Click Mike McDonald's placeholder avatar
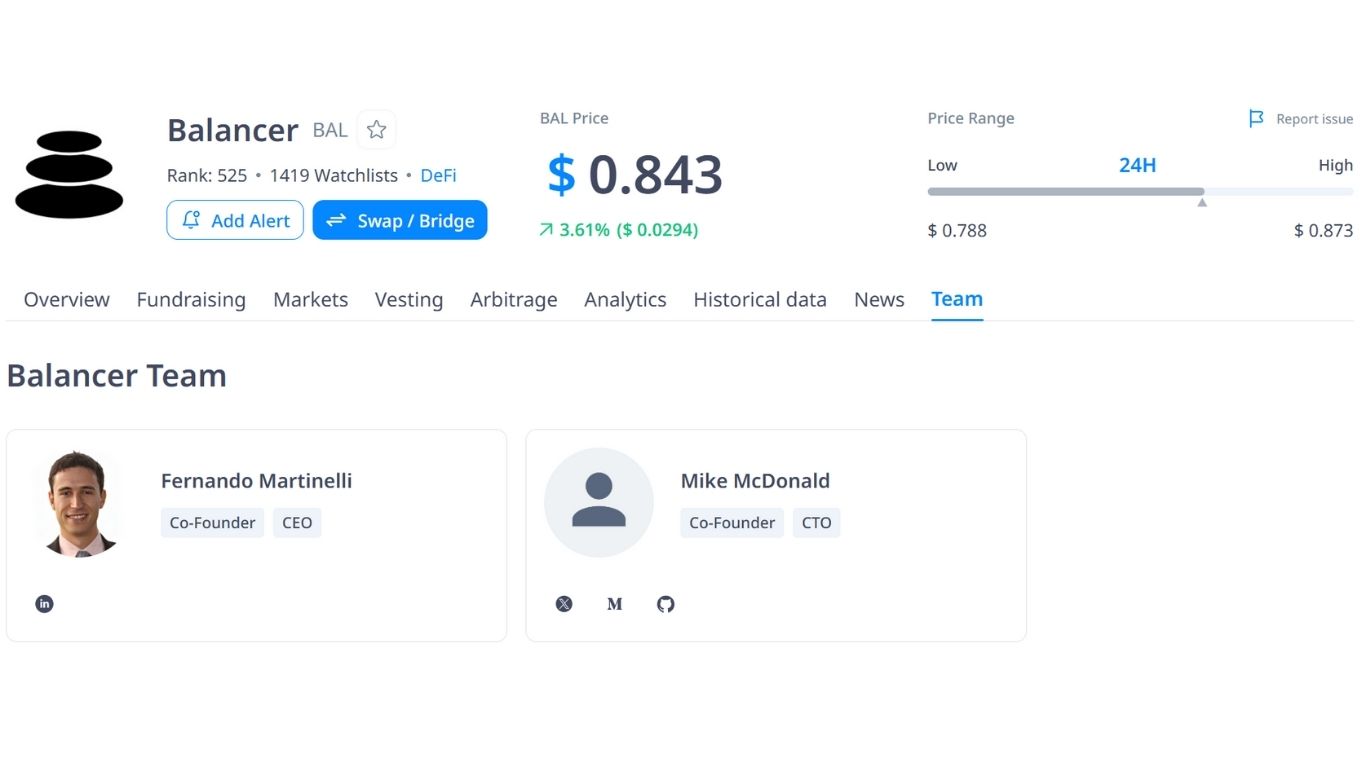Viewport: 1366px width, 768px height. click(598, 502)
